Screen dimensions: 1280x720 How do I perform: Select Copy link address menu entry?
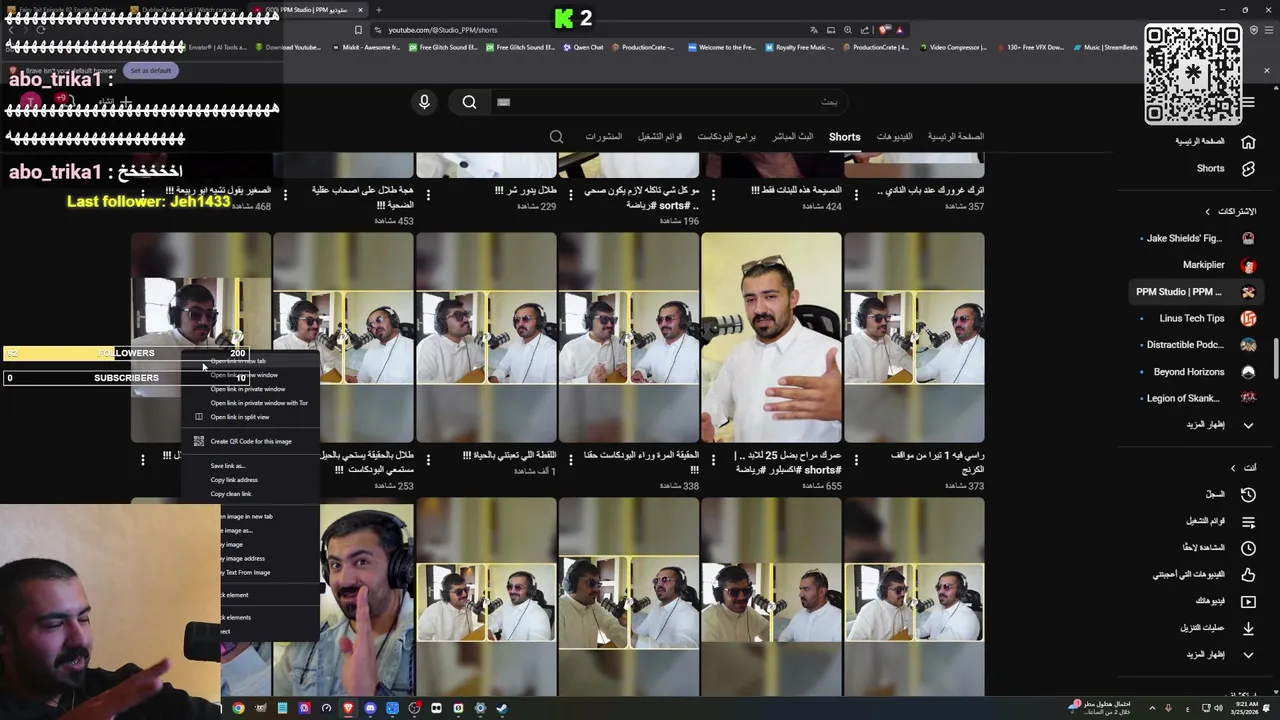click(x=234, y=480)
